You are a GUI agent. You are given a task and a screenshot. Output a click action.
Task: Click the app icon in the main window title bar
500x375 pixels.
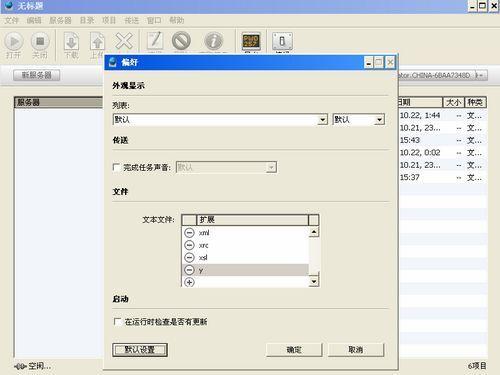coord(9,5)
